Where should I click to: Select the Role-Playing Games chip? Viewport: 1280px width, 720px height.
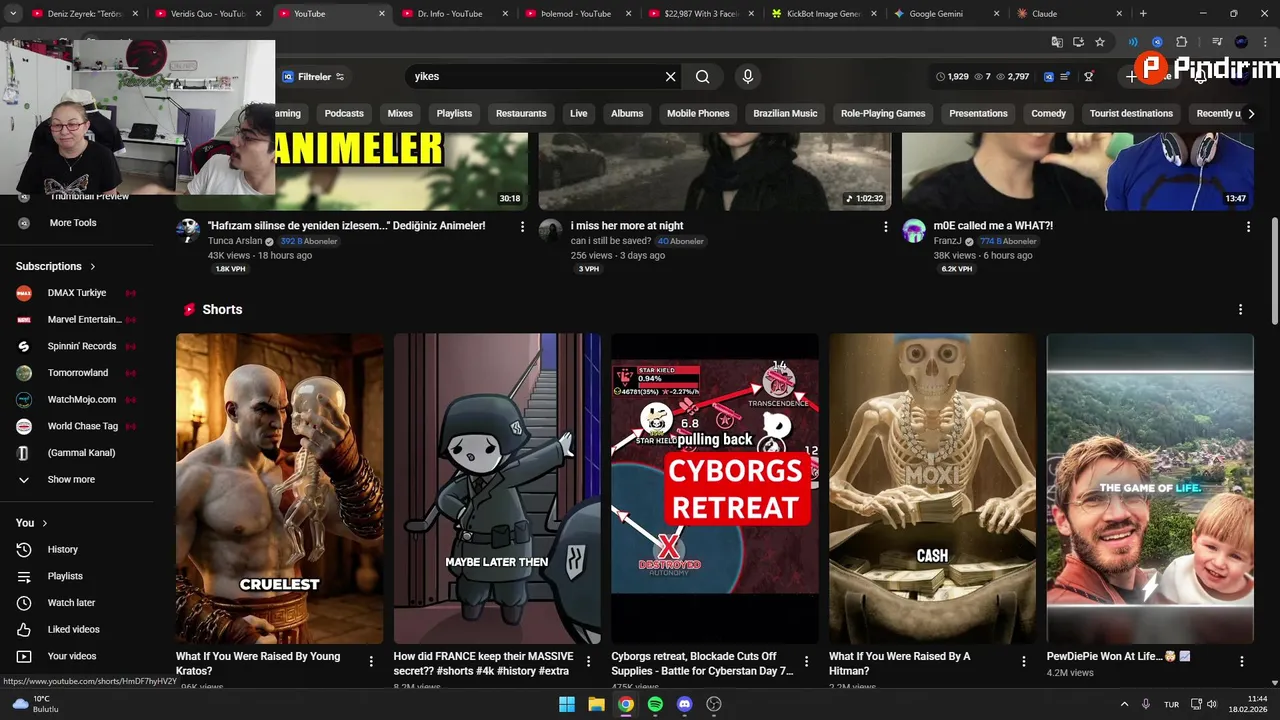[x=883, y=113]
